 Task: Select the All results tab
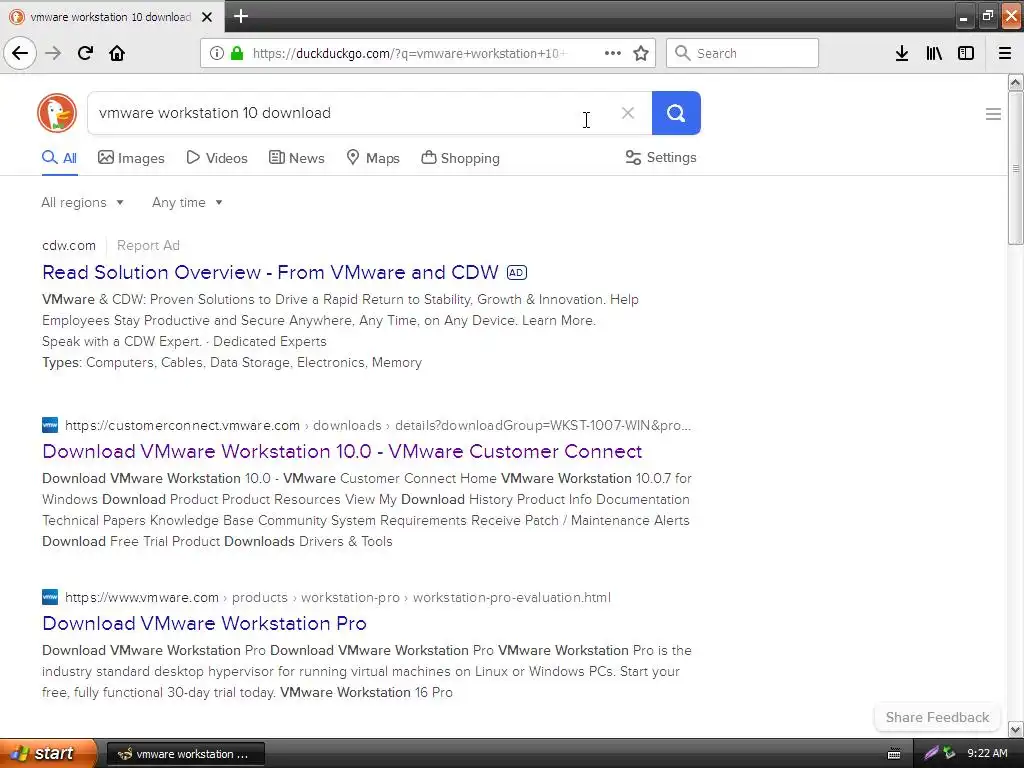pos(59,158)
